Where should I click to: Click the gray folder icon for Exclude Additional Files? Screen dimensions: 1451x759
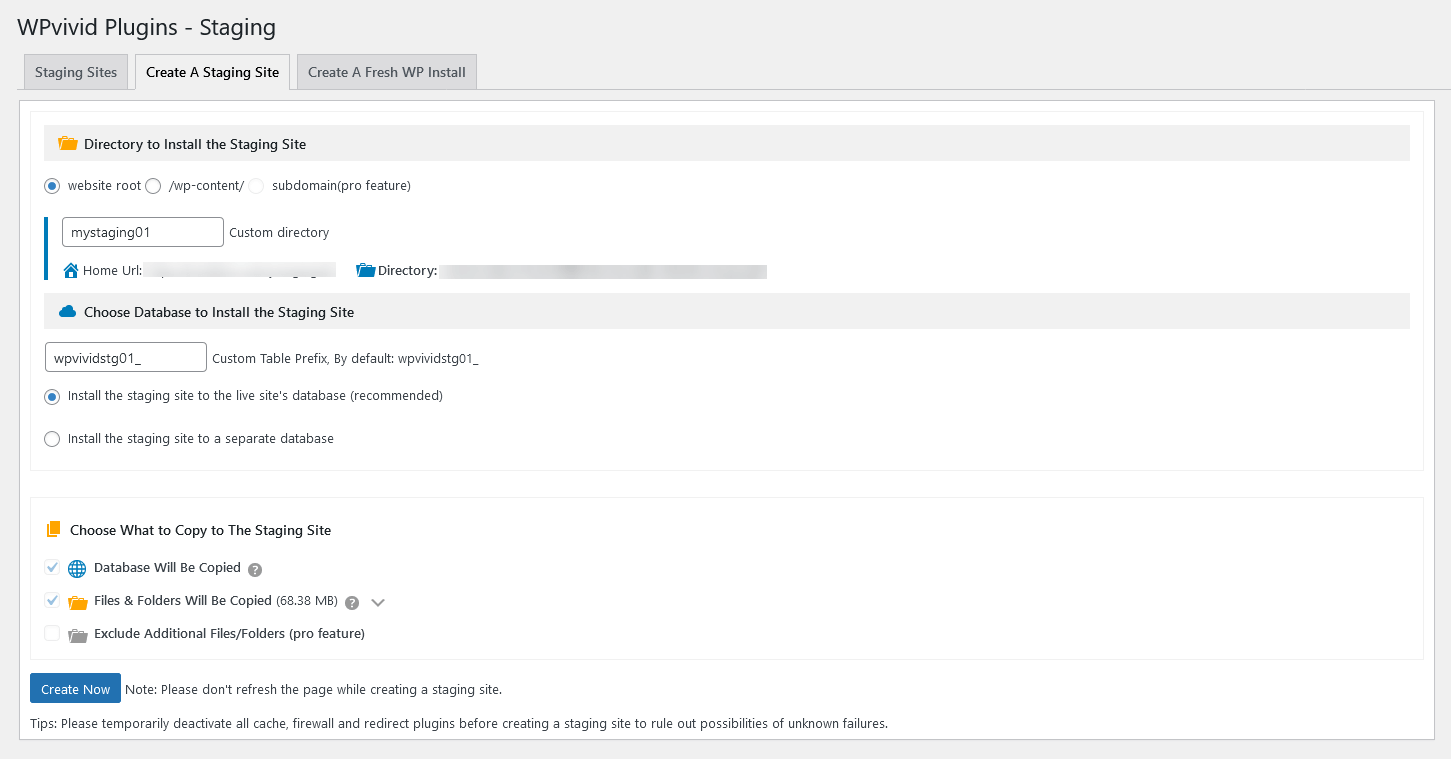[x=78, y=634]
